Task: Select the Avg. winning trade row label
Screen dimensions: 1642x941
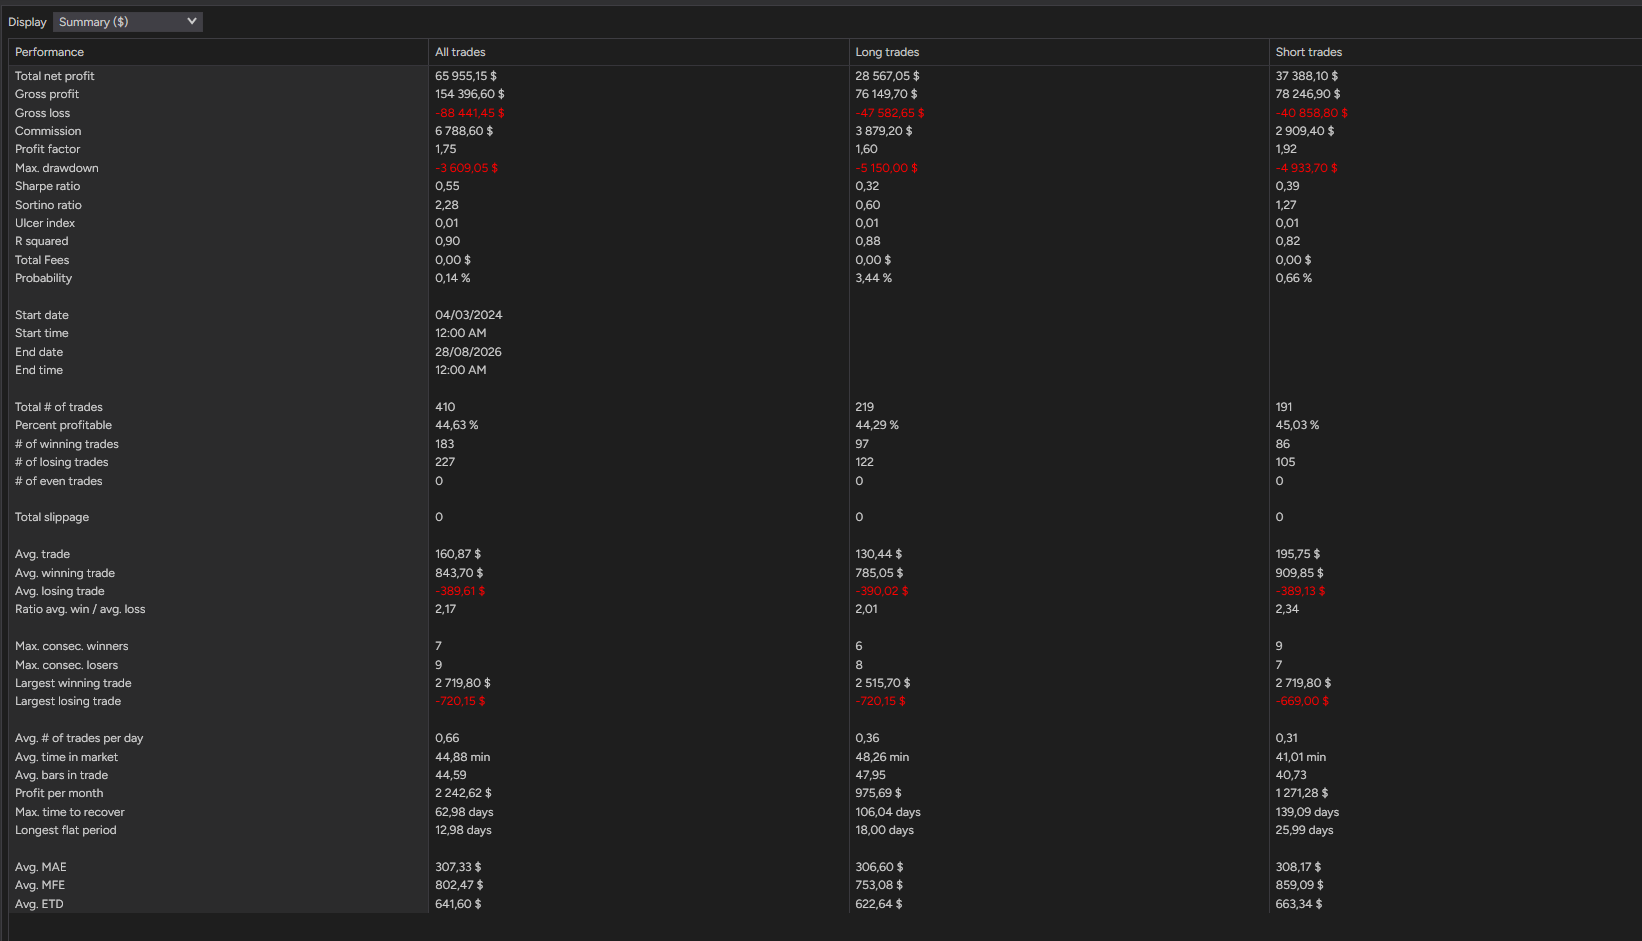Action: pos(65,573)
